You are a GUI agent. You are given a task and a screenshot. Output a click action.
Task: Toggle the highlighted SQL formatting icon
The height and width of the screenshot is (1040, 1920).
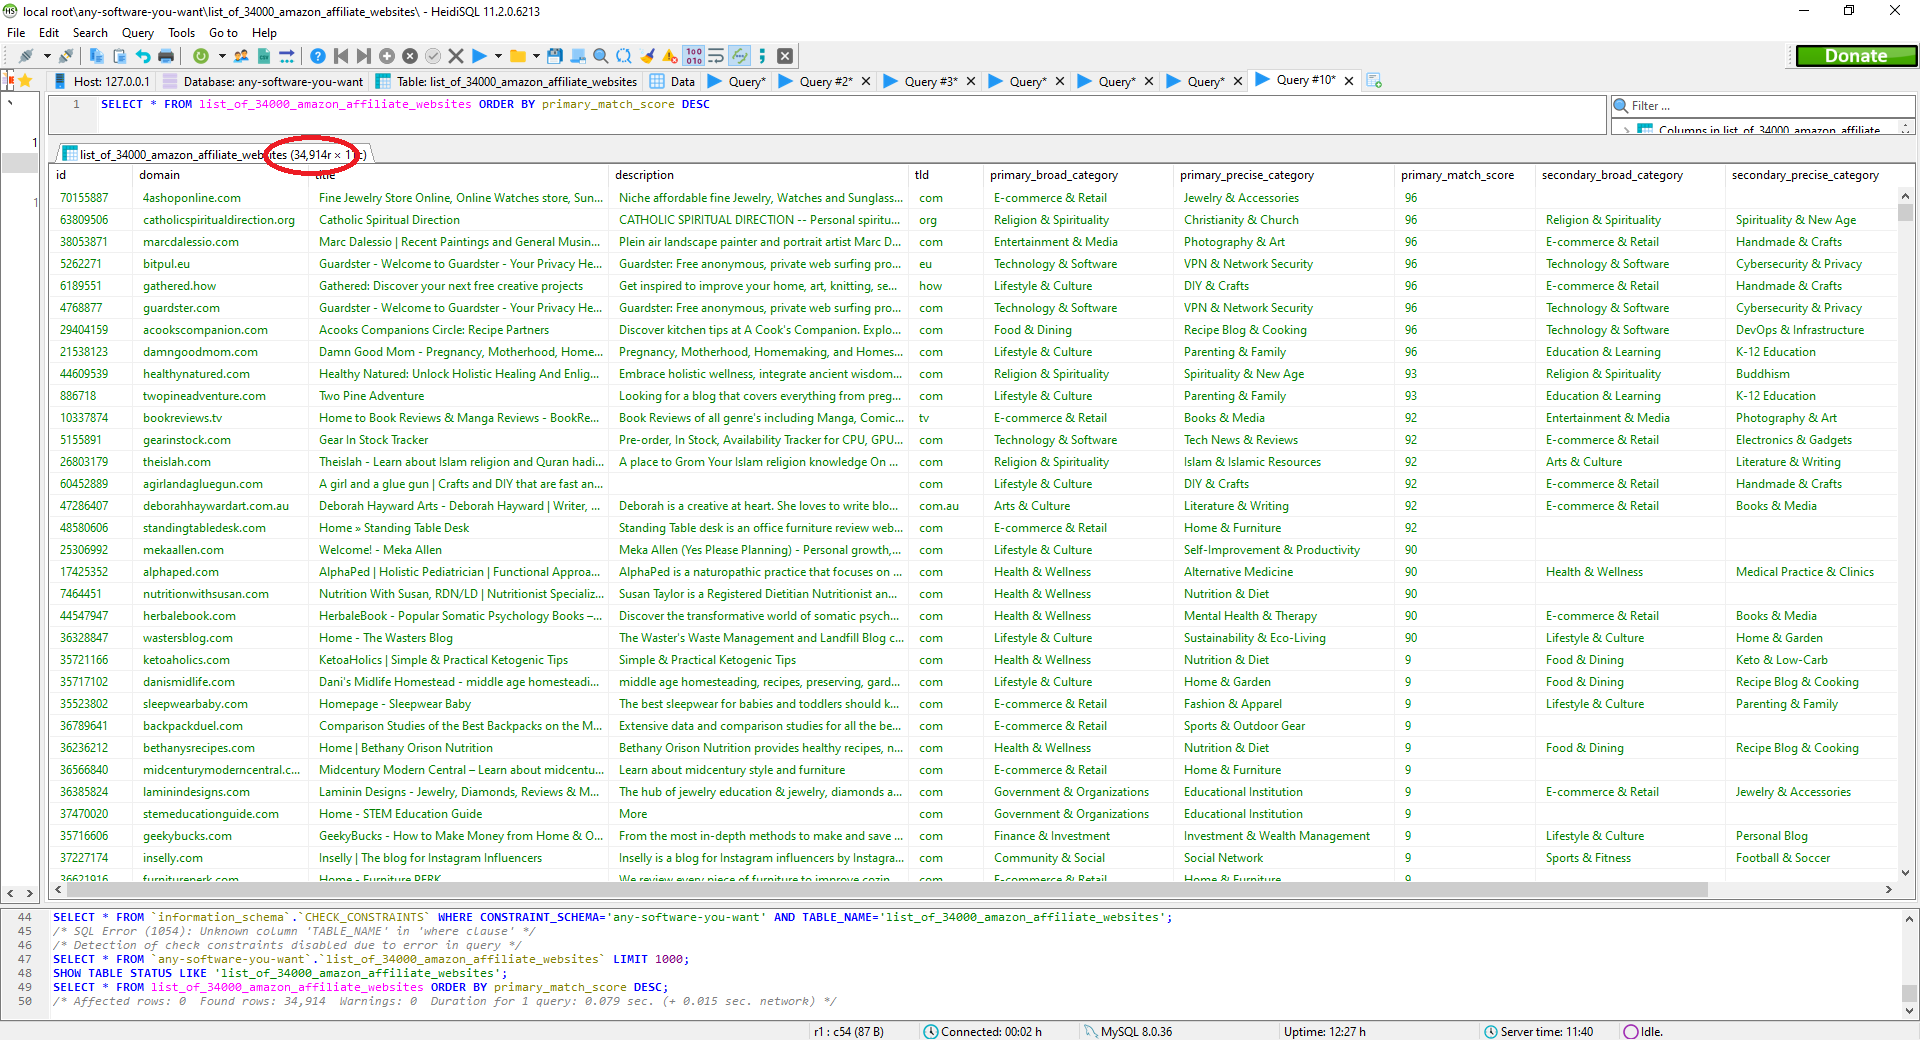click(x=739, y=56)
